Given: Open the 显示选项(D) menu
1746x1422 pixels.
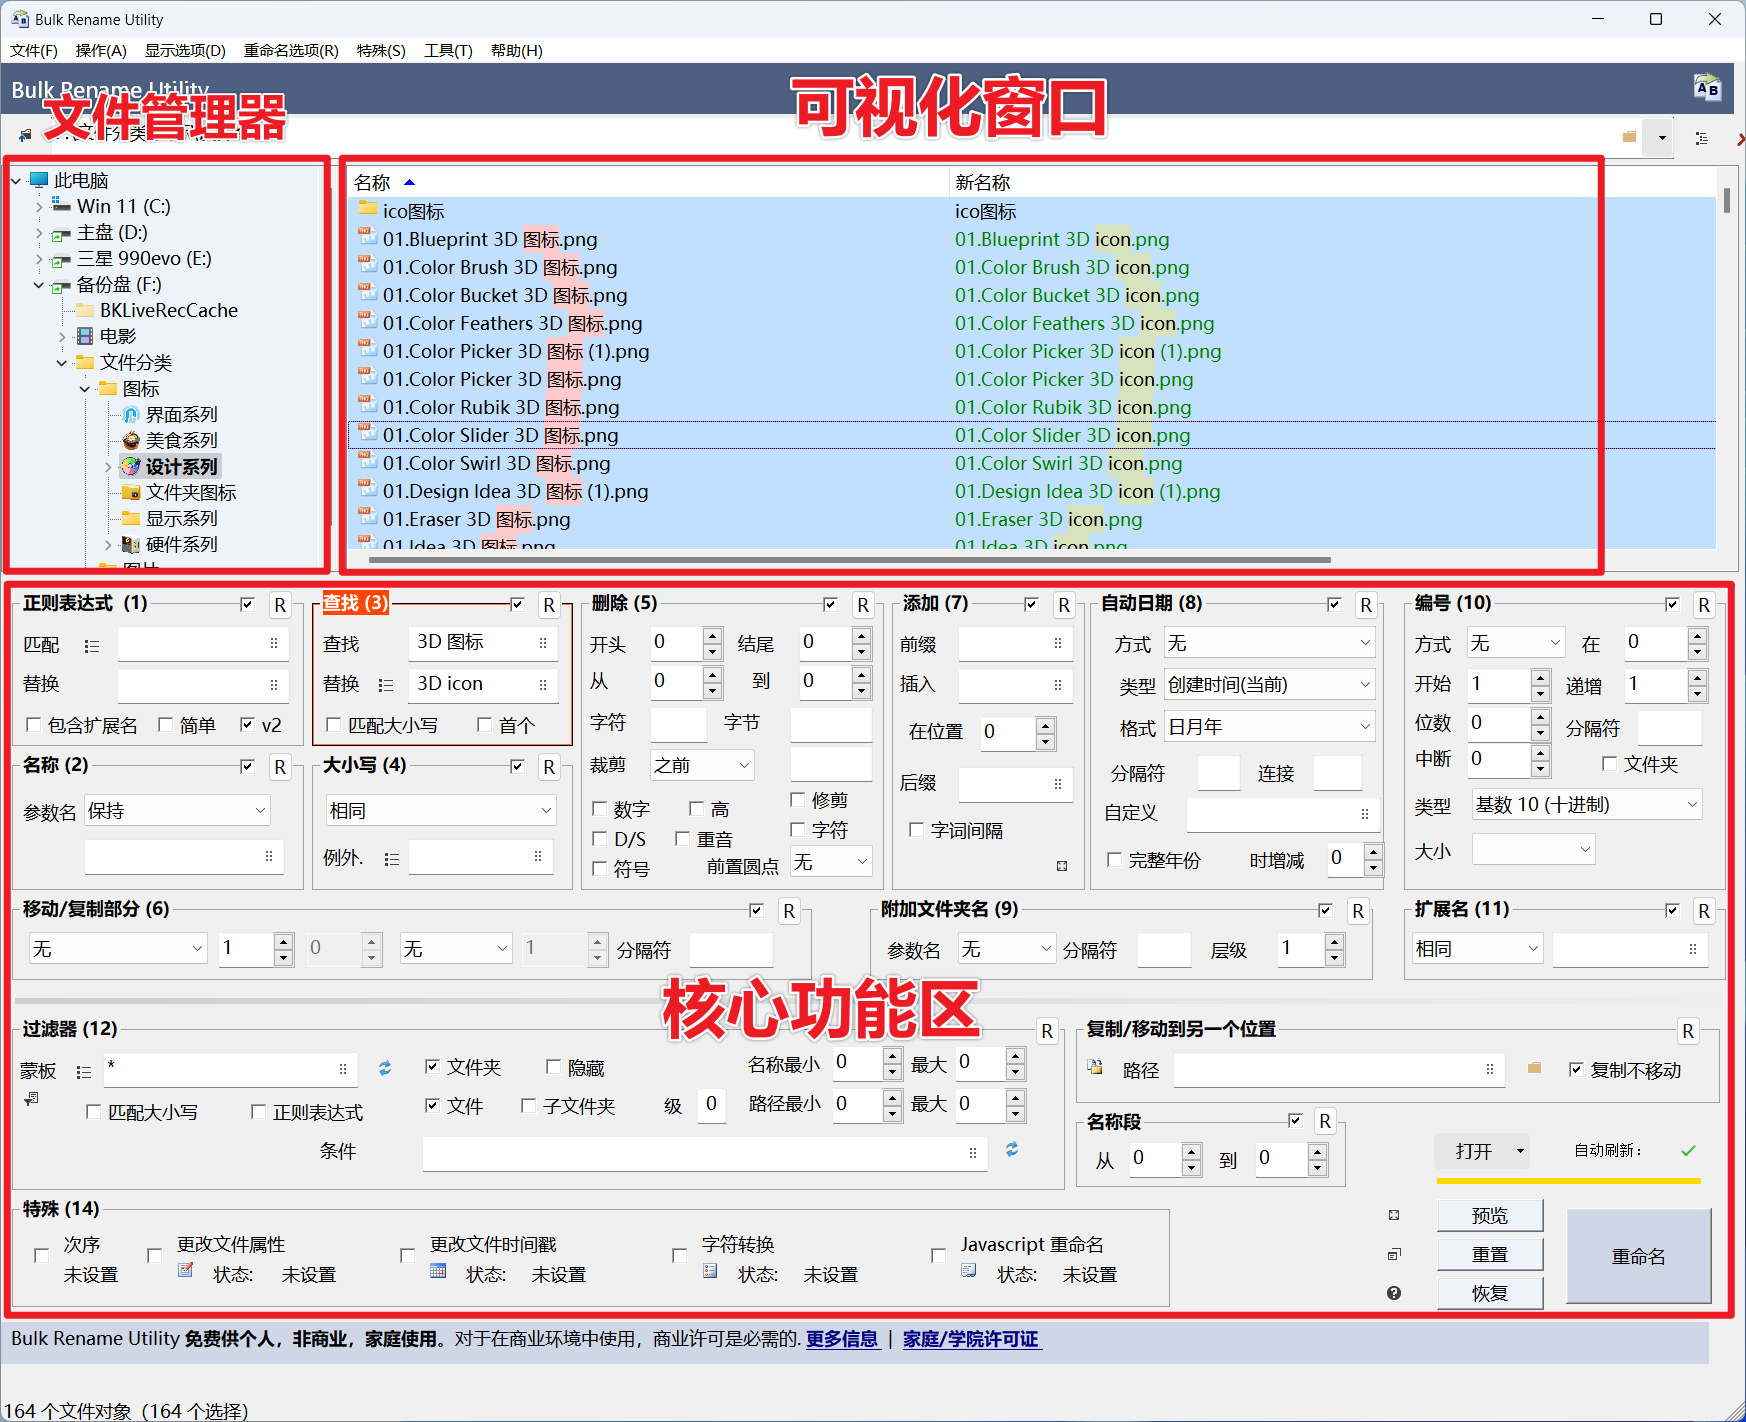Looking at the screenshot, I should pos(185,50).
